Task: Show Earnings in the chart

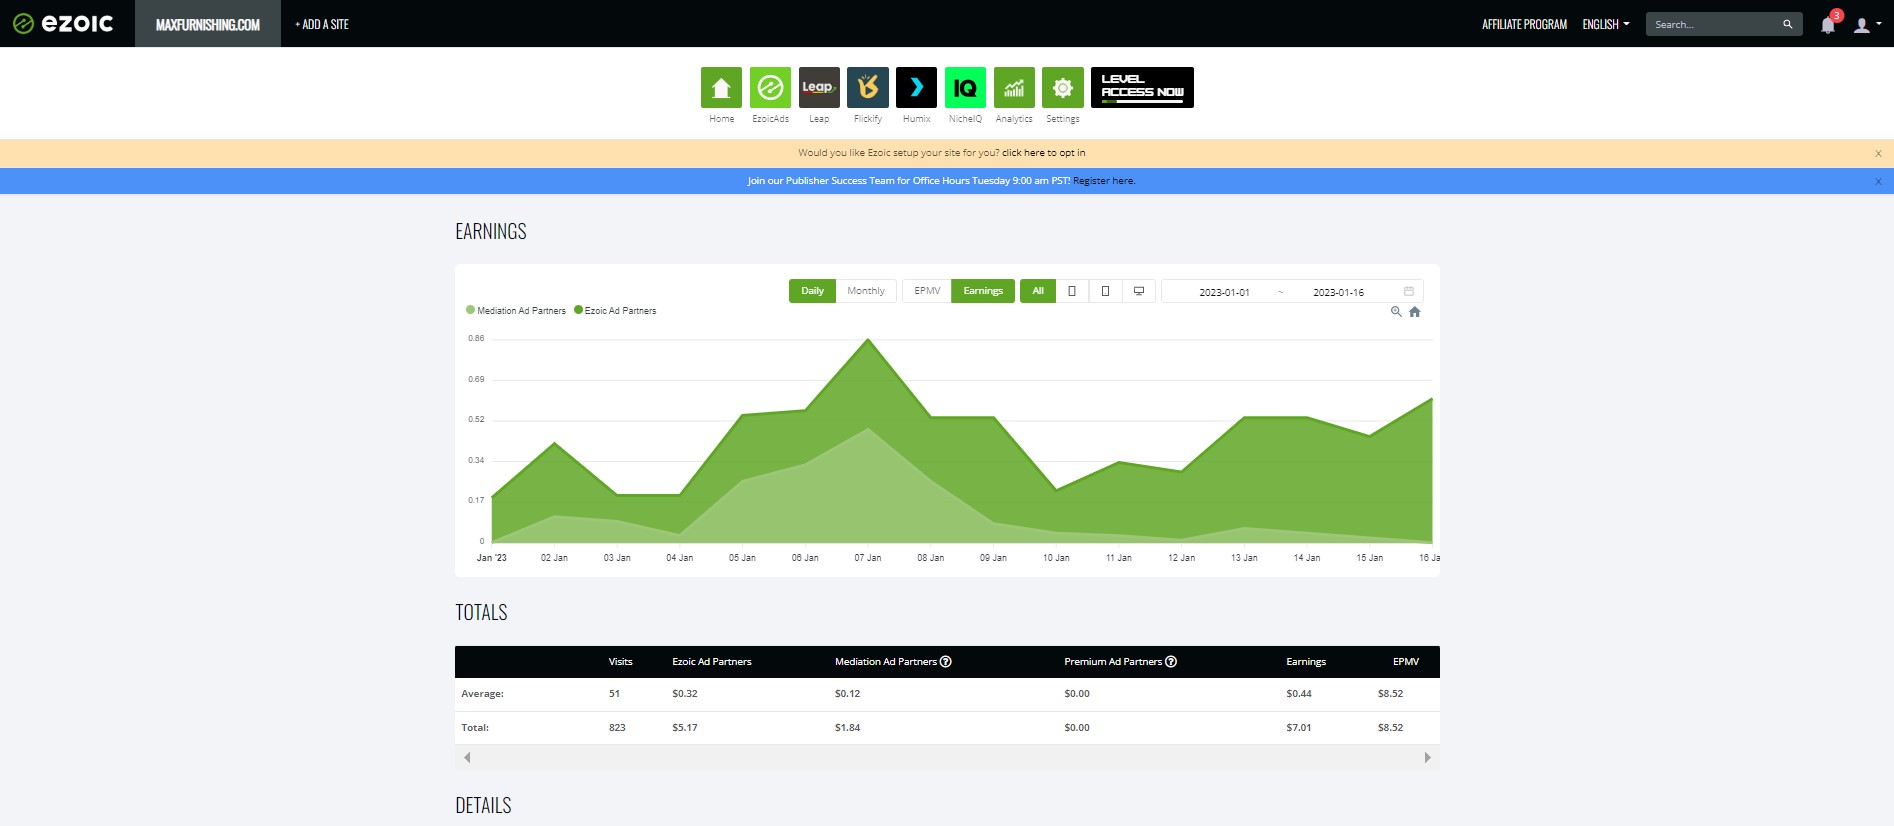Action: coord(983,291)
